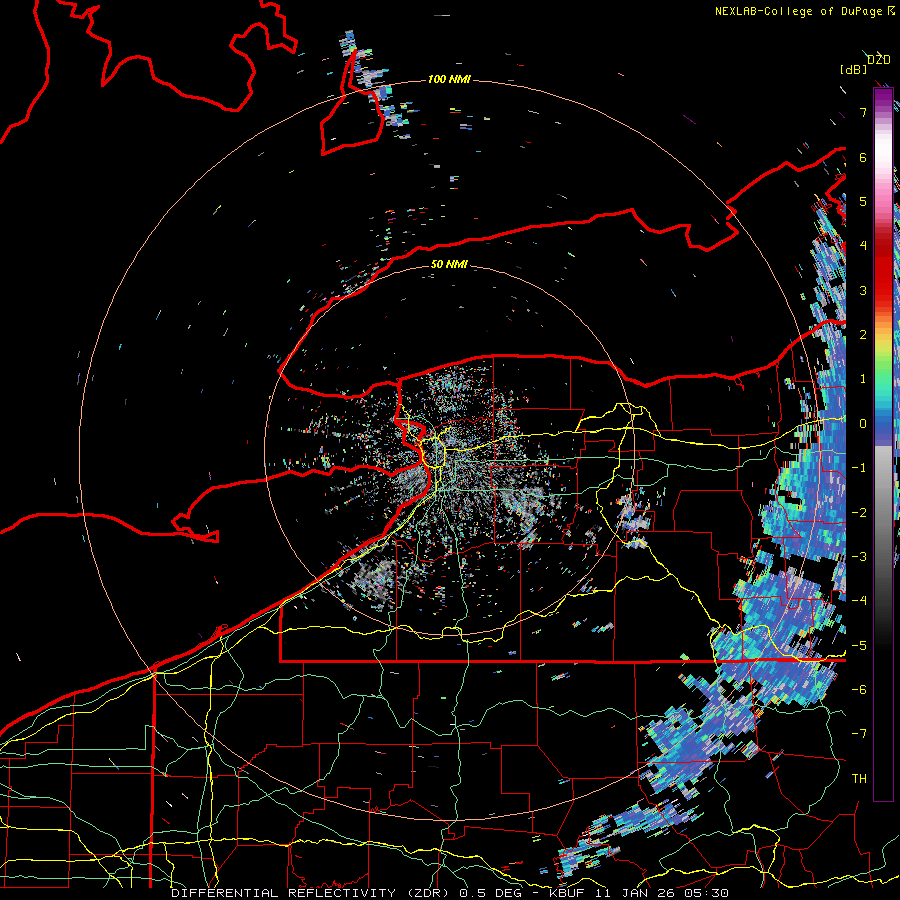Click the -6 value on the color scale

point(859,689)
